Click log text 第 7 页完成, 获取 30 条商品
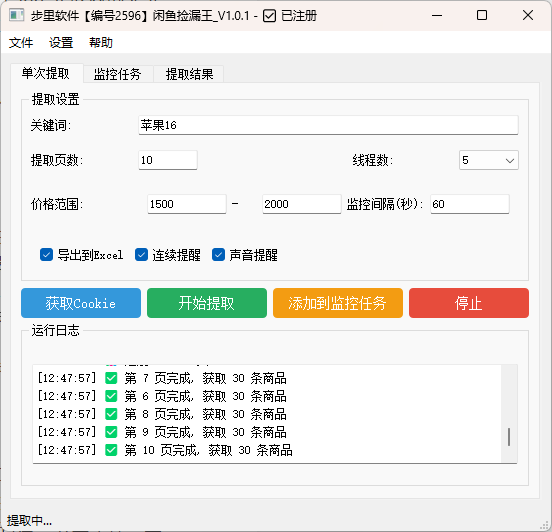 (205, 378)
